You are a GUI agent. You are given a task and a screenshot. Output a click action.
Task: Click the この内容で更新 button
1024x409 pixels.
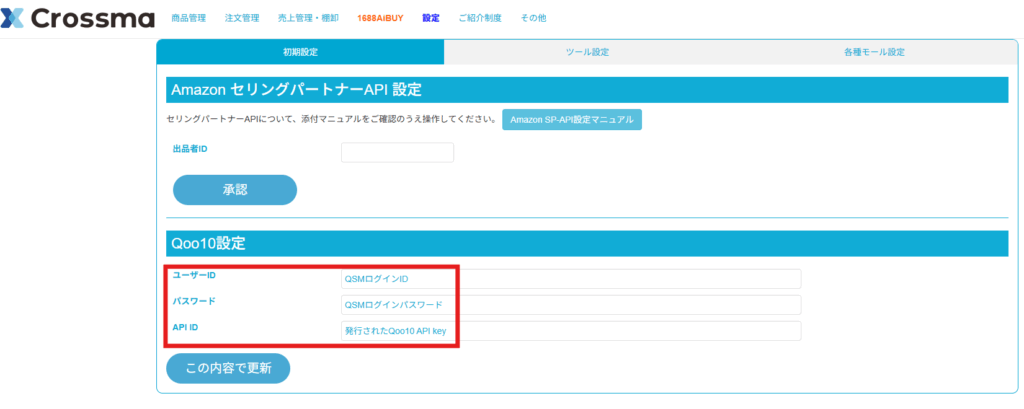(x=229, y=368)
